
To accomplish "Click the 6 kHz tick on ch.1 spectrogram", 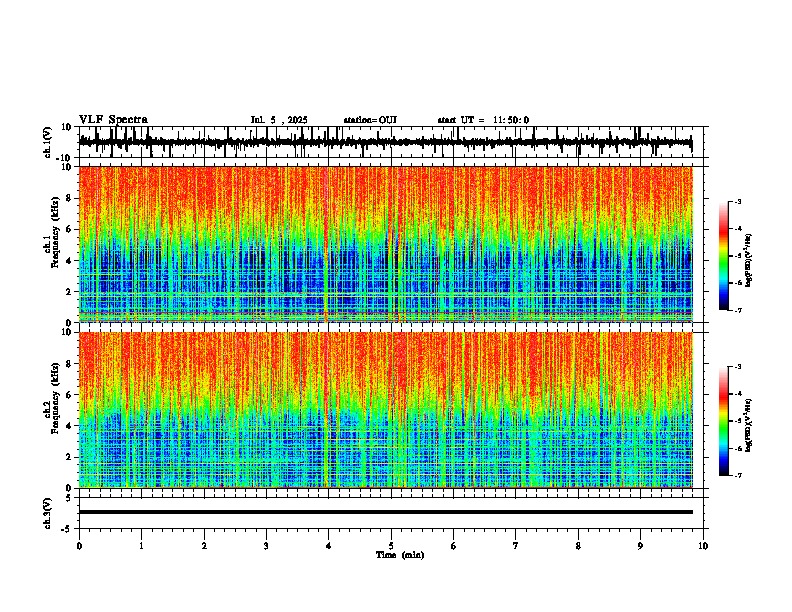I will (x=70, y=230).
